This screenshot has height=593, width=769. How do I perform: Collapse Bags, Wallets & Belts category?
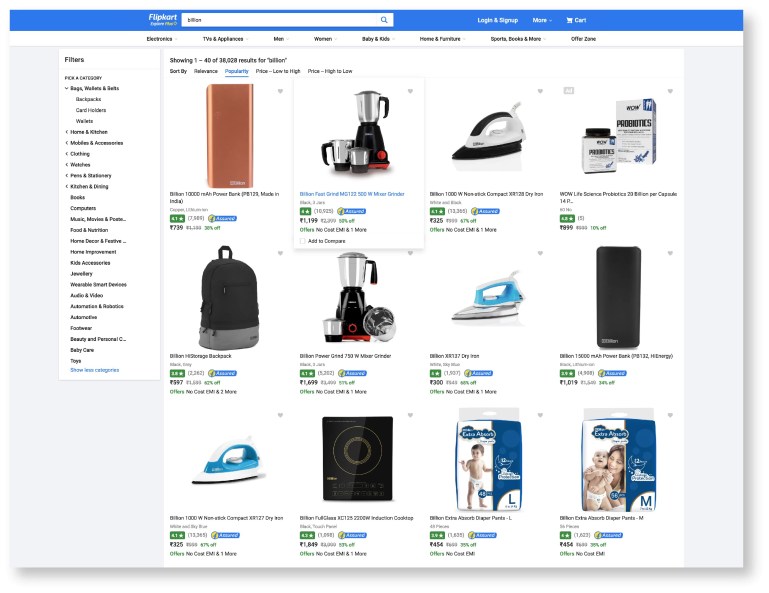(x=67, y=88)
